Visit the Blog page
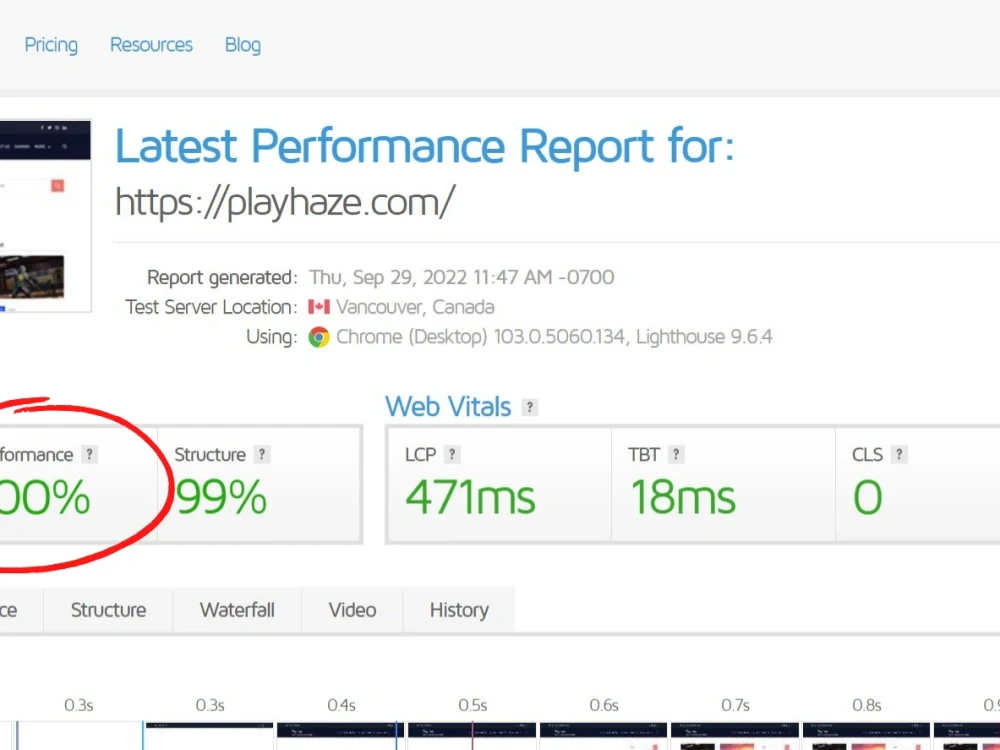The width and height of the screenshot is (1000, 750). click(242, 45)
